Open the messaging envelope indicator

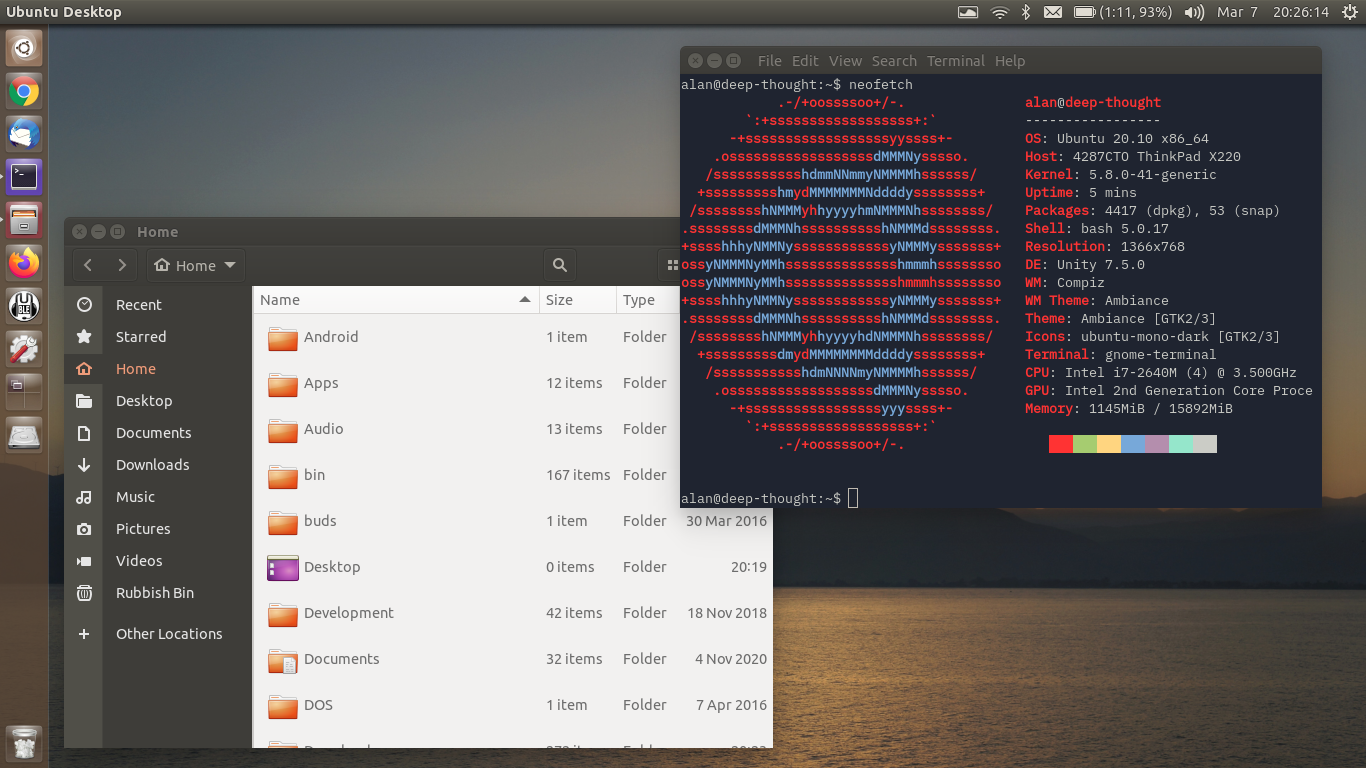[1052, 12]
